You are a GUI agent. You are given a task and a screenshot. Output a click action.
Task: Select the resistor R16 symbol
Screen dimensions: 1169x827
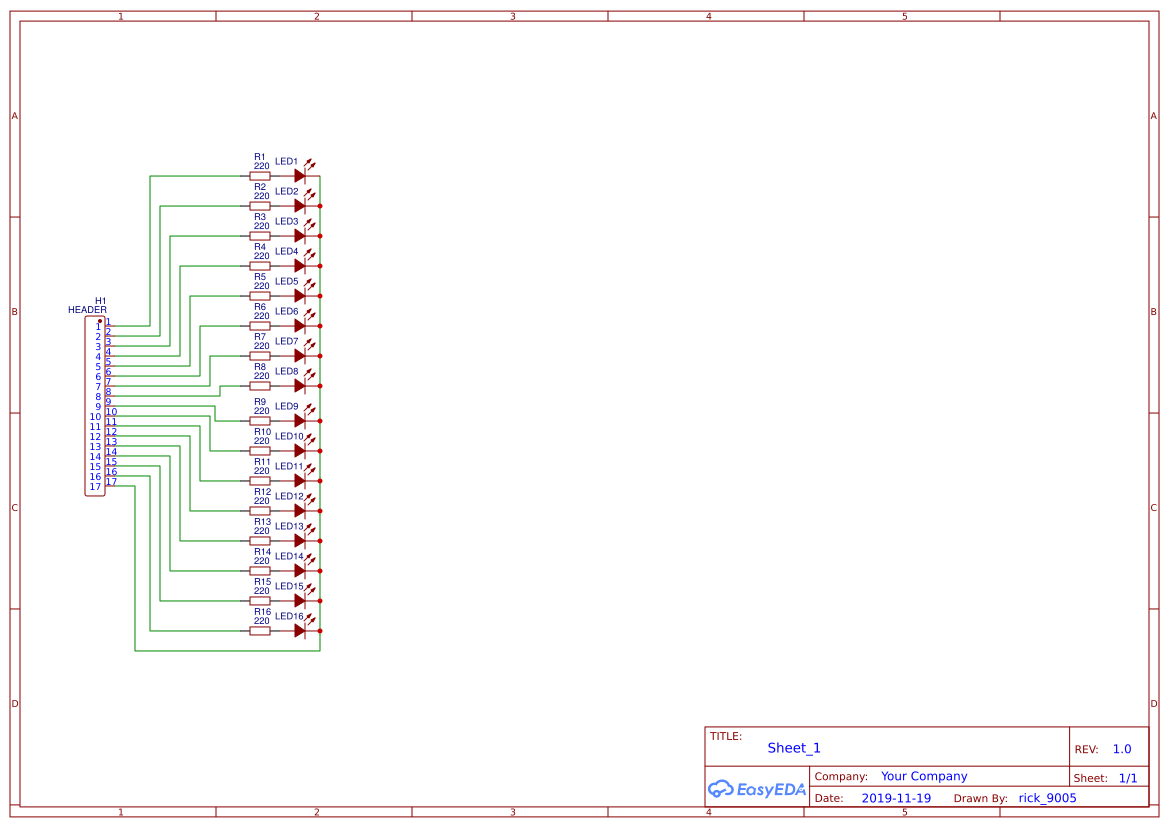coord(260,630)
